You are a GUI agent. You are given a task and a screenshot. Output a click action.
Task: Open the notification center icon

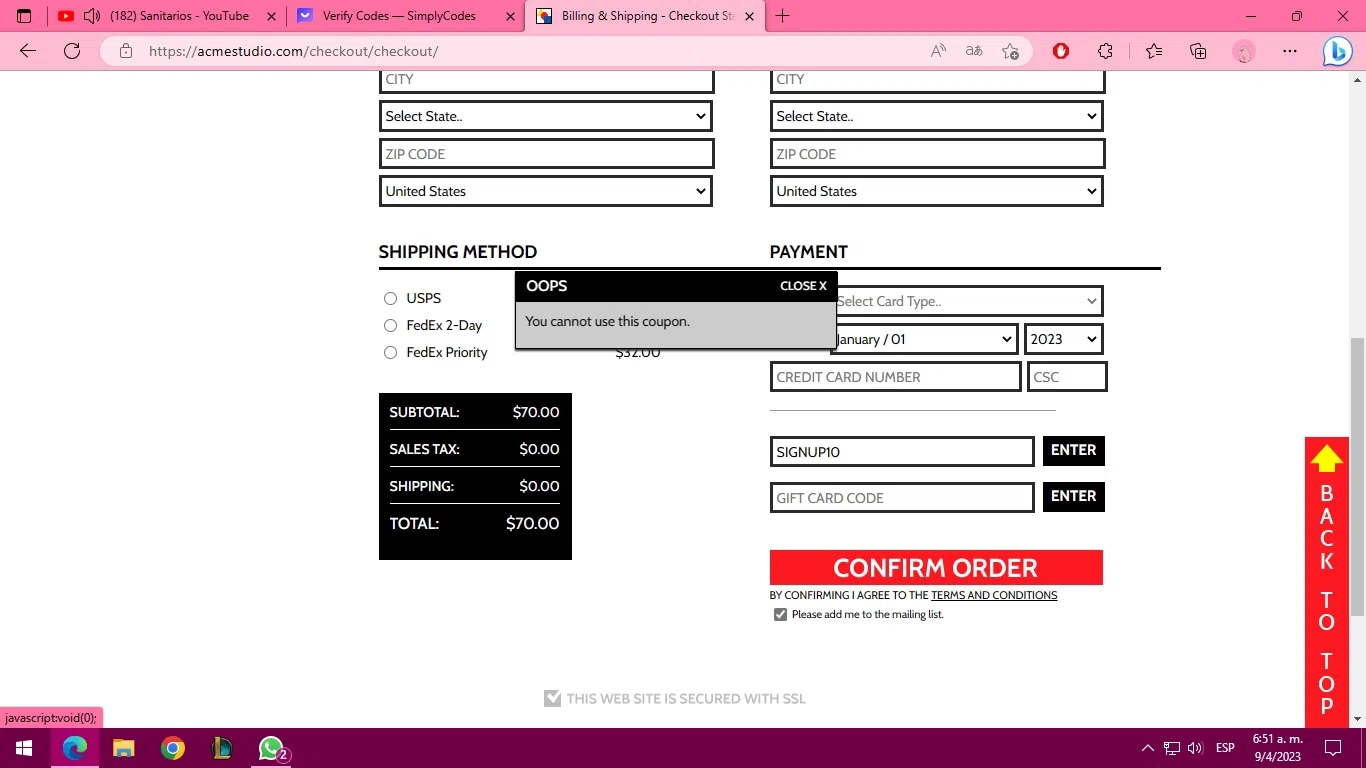point(1332,748)
